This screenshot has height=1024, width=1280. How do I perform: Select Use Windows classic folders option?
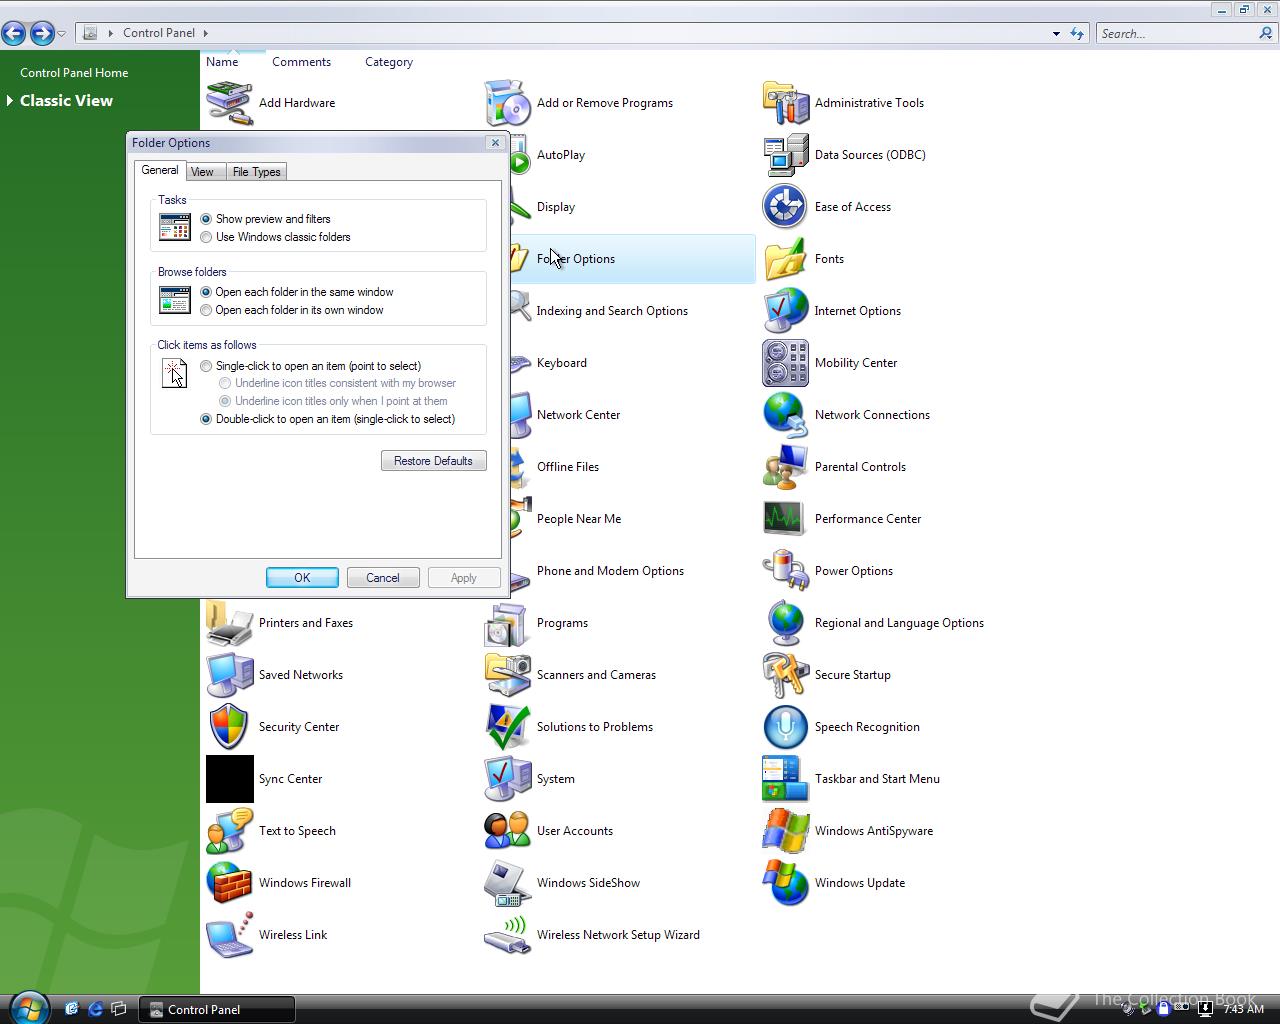click(x=206, y=237)
